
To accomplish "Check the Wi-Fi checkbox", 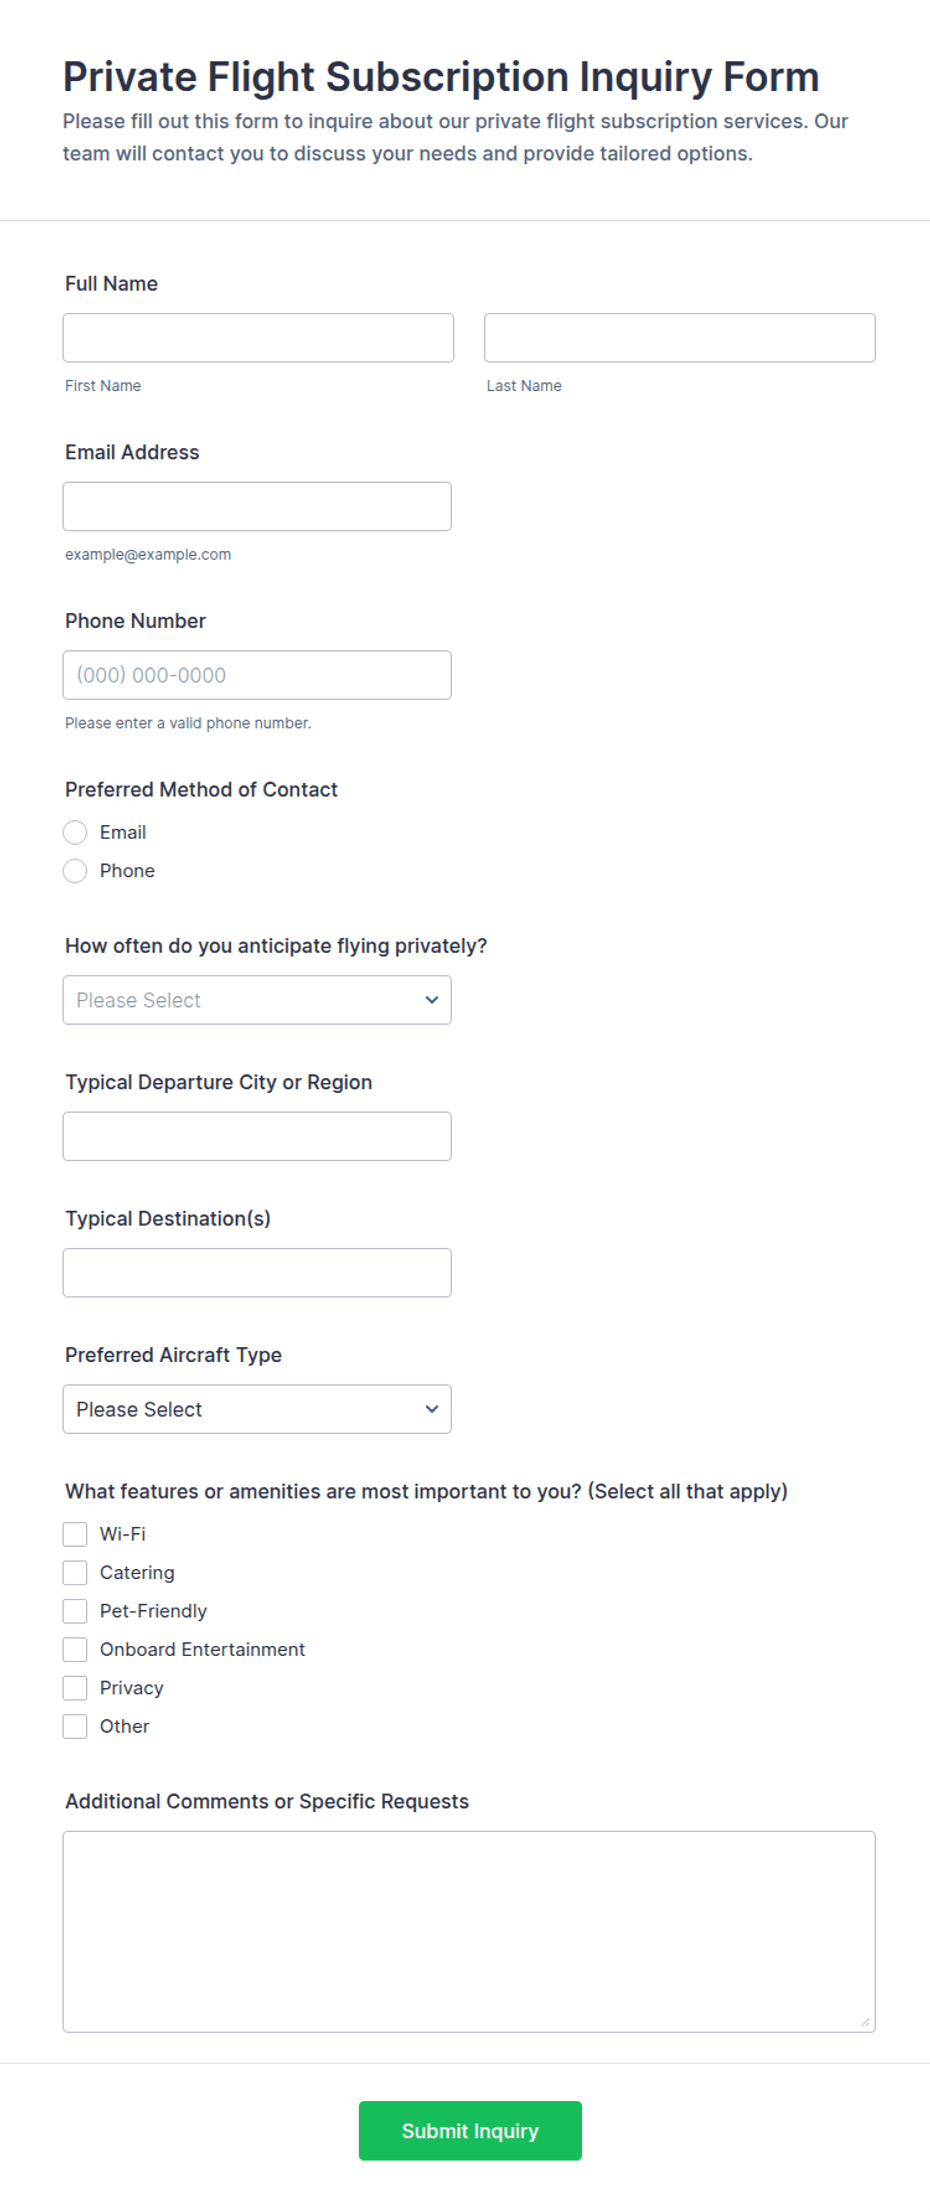I will 75,1534.
